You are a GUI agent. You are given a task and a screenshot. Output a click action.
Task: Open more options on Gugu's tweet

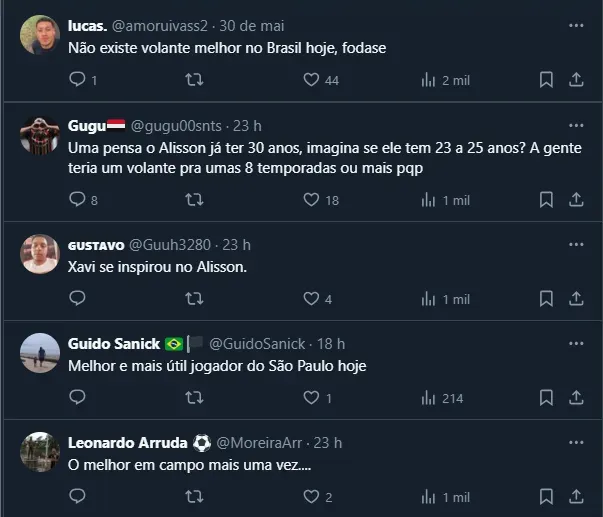point(576,125)
